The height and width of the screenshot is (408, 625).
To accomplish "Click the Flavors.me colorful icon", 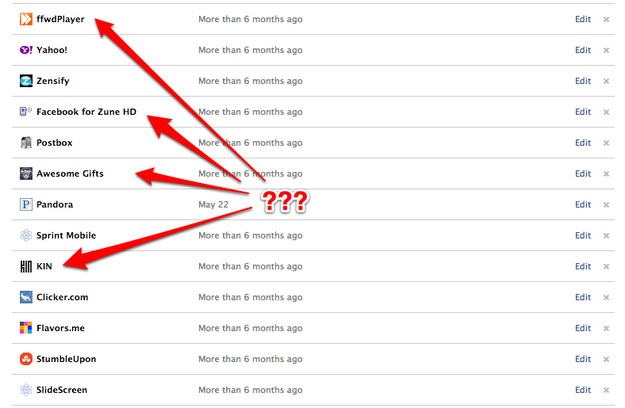I will (26, 328).
